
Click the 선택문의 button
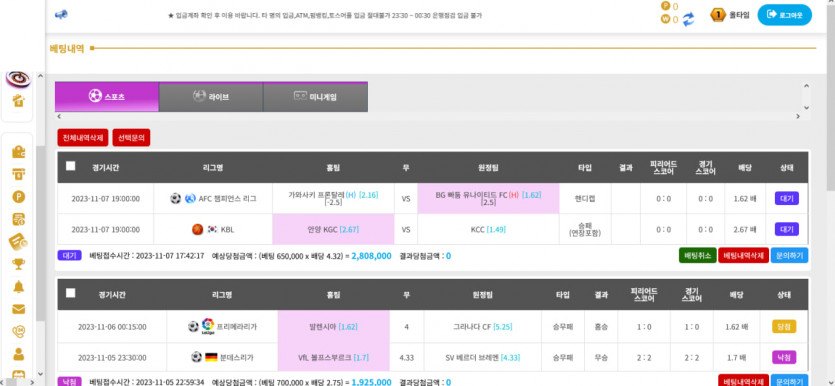132,137
